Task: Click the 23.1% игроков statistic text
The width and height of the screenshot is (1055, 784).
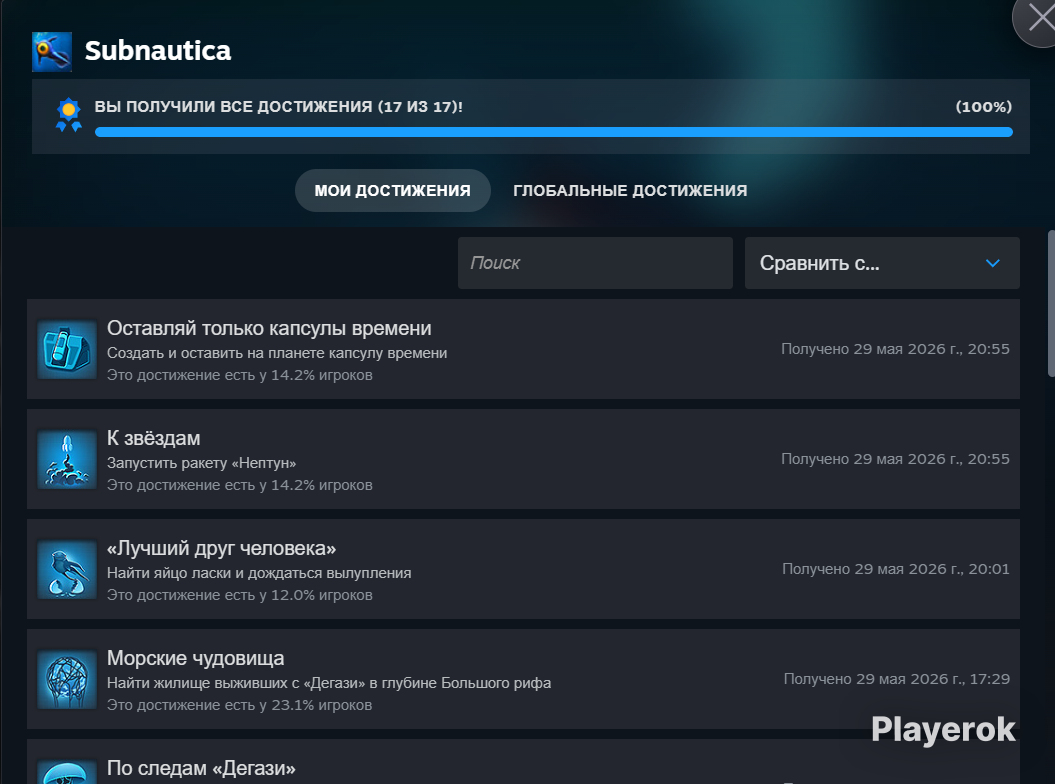Action: [x=240, y=705]
